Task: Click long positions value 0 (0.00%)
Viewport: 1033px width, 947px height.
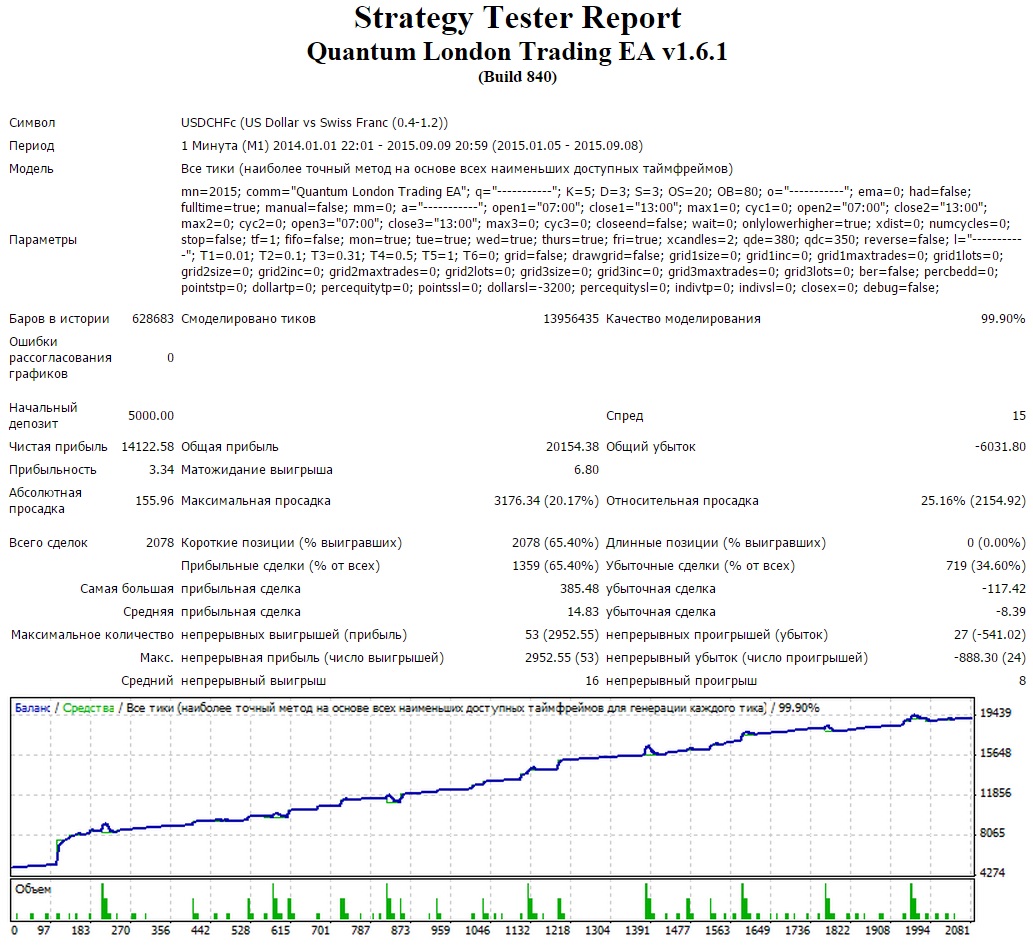Action: tap(996, 543)
